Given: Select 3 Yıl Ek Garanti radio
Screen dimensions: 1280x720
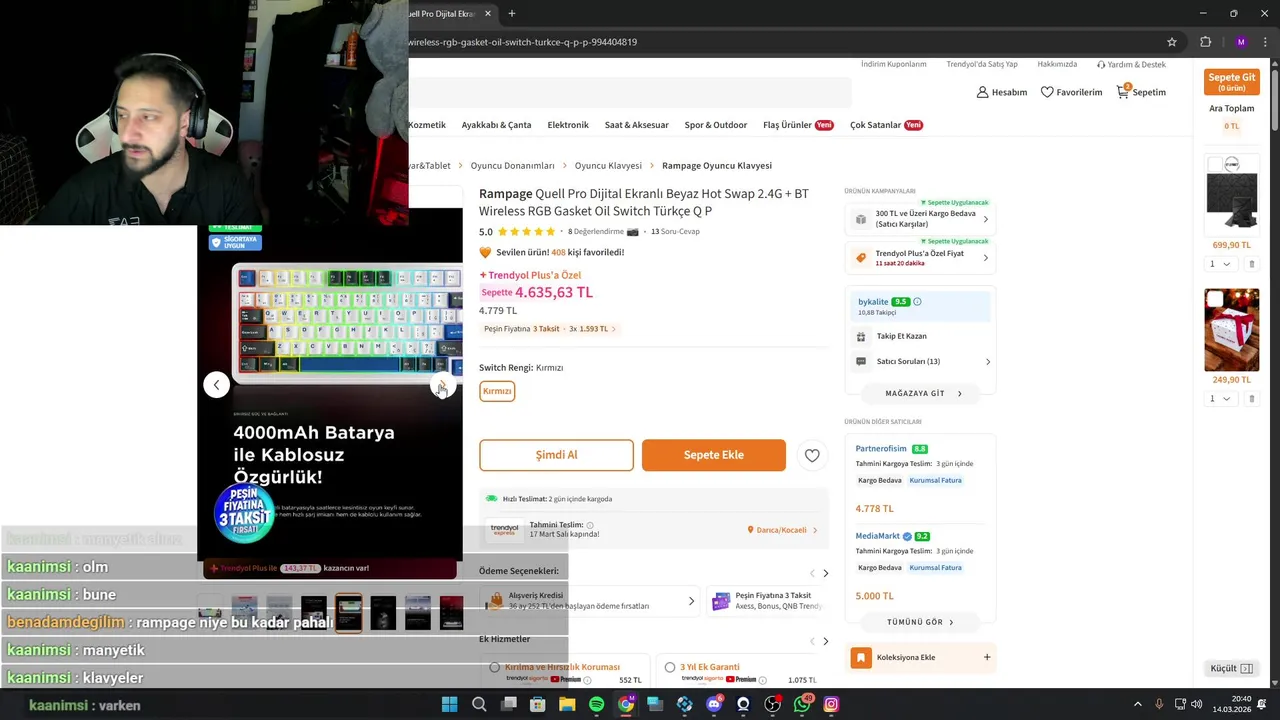Looking at the screenshot, I should (670, 667).
